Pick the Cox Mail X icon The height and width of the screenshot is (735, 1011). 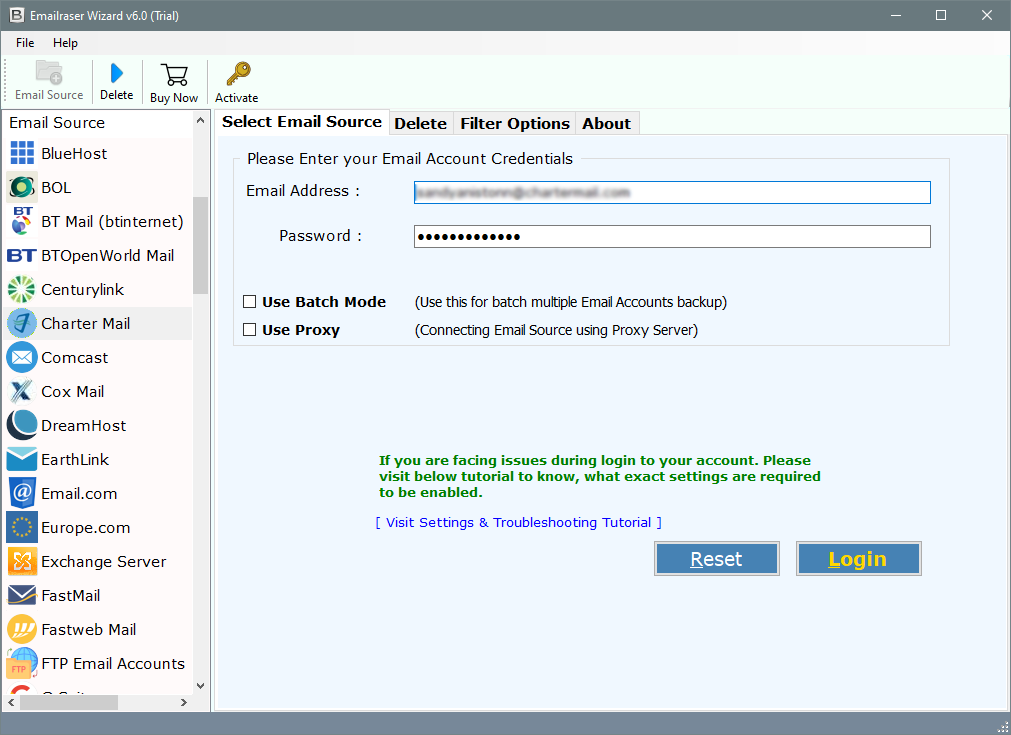coord(21,391)
